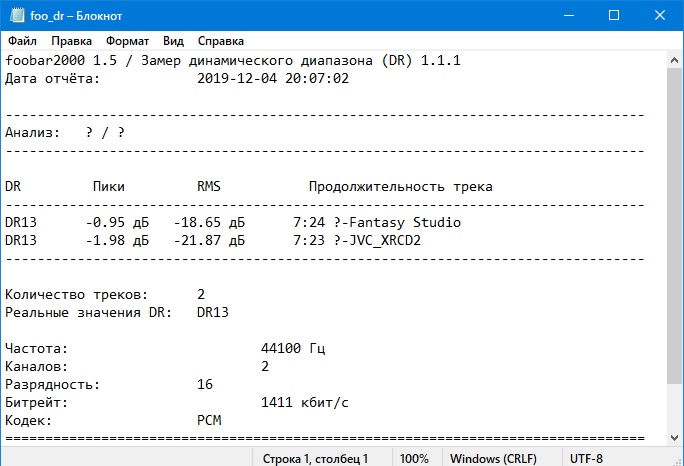Click the peak value '-1.98 дБ'

pyautogui.click(x=117, y=240)
